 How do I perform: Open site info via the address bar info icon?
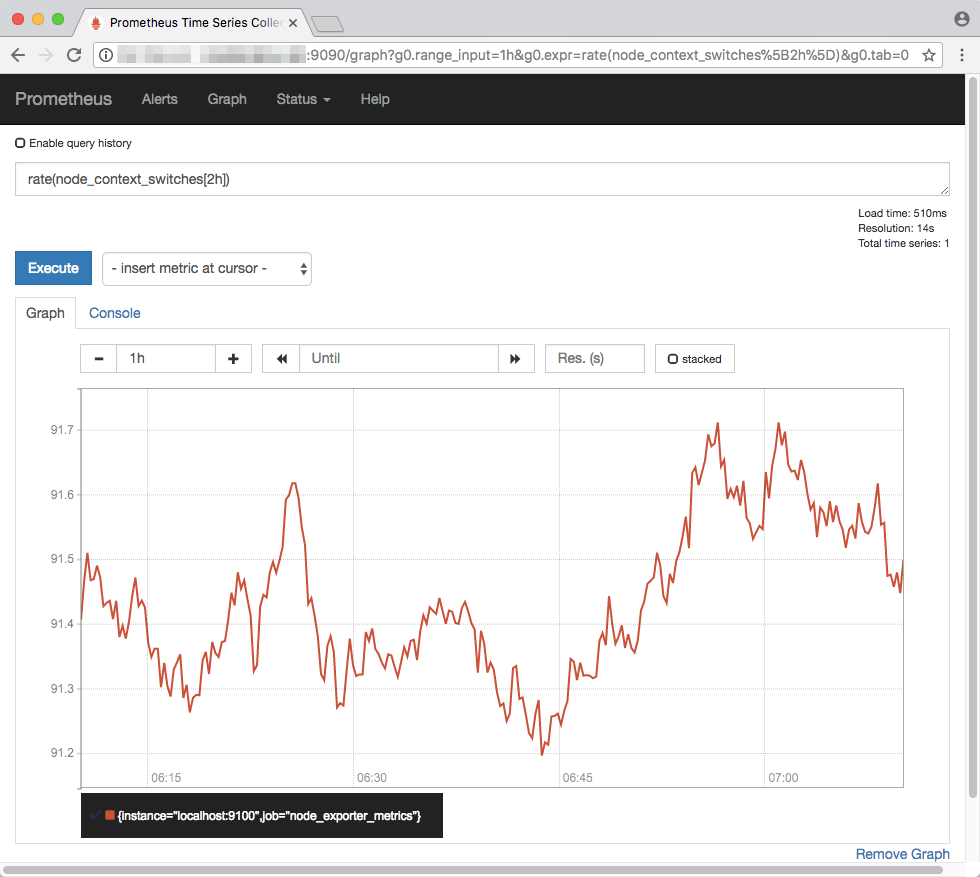coord(106,55)
